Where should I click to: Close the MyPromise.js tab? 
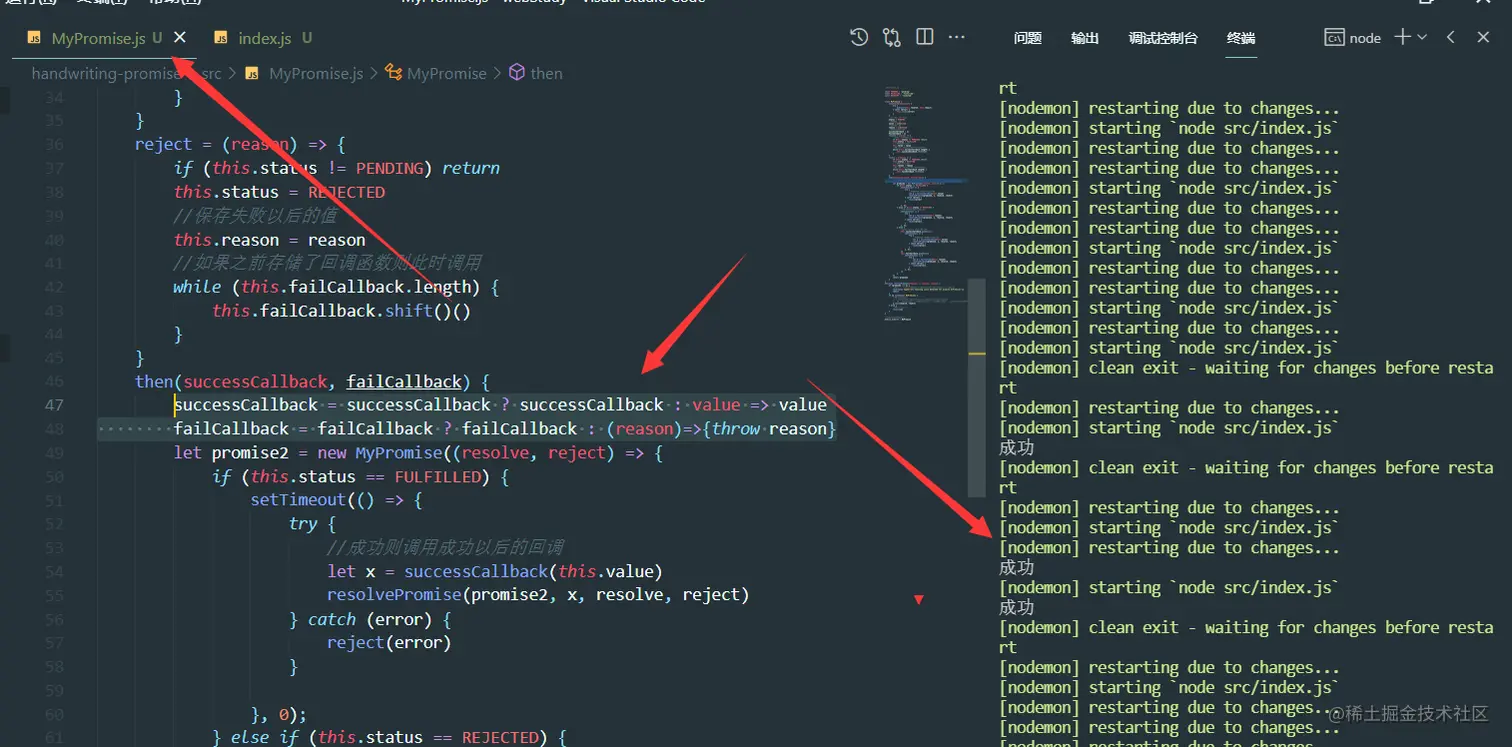[180, 37]
